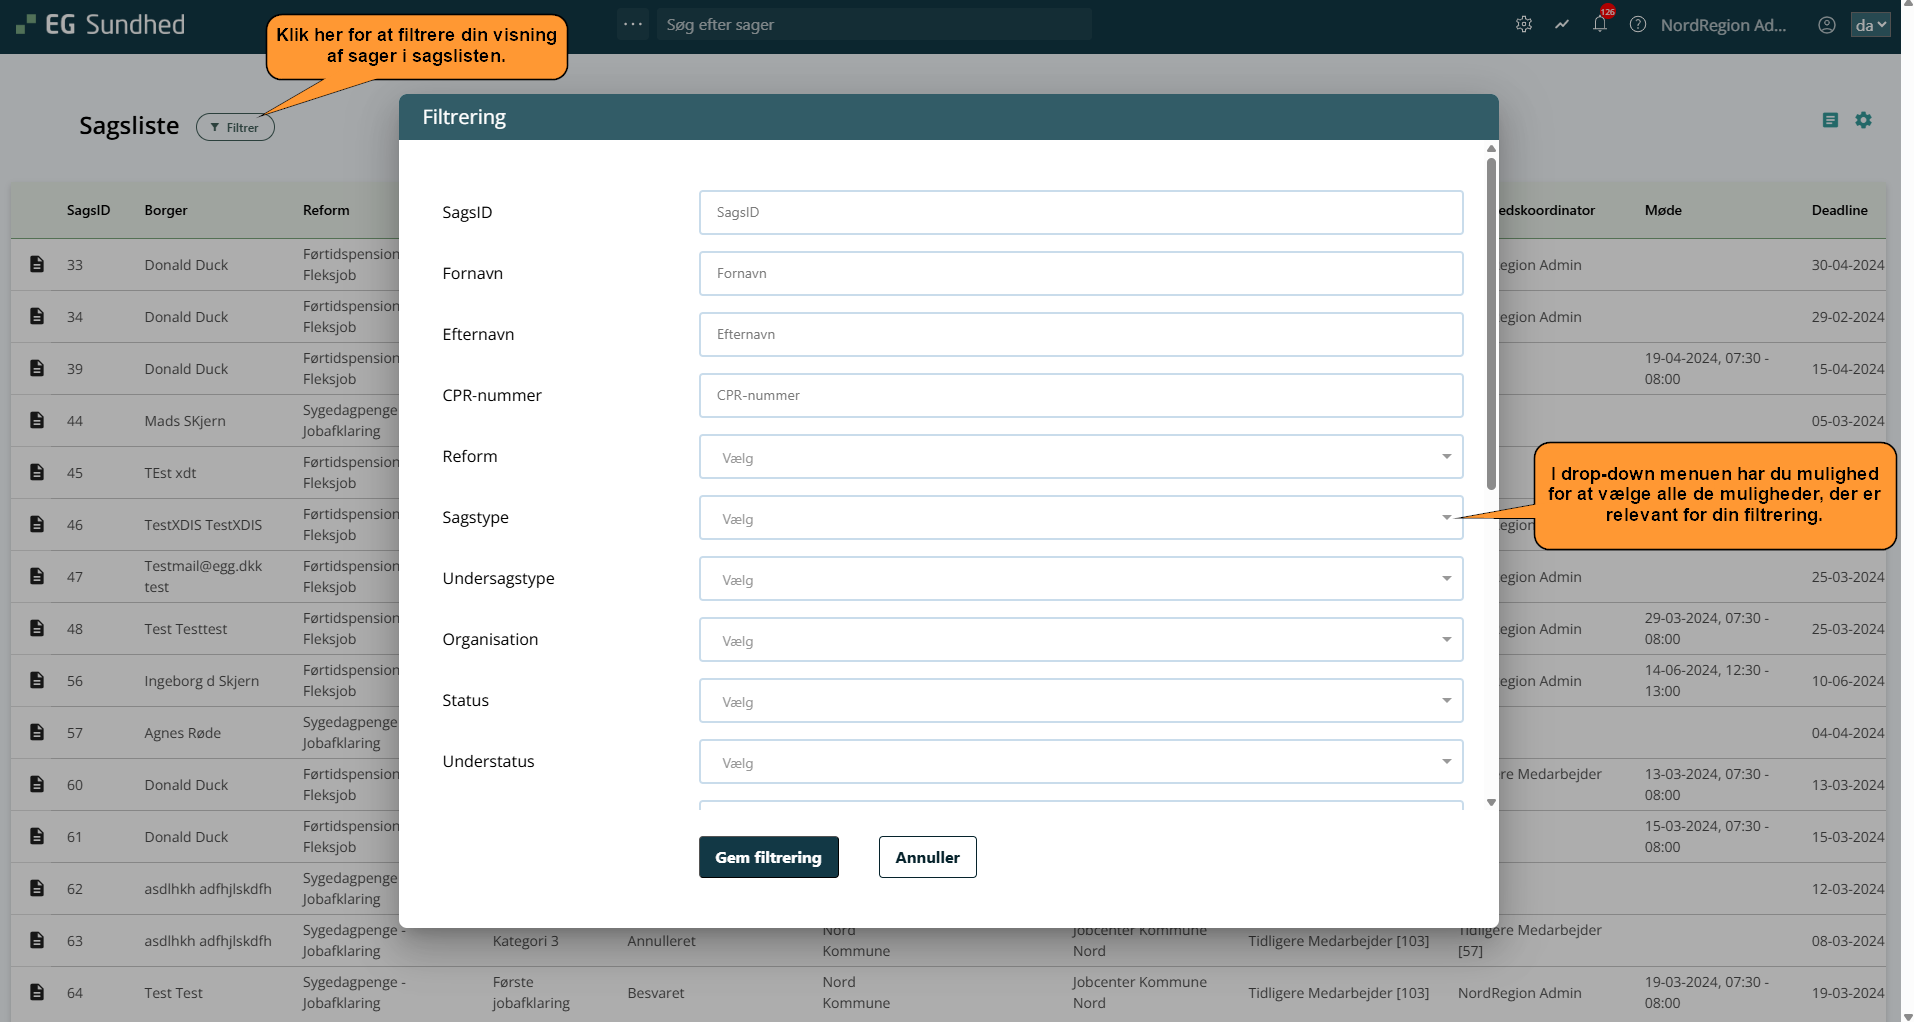The width and height of the screenshot is (1914, 1022).
Task: Open document icon for case 44
Action: click(x=37, y=420)
